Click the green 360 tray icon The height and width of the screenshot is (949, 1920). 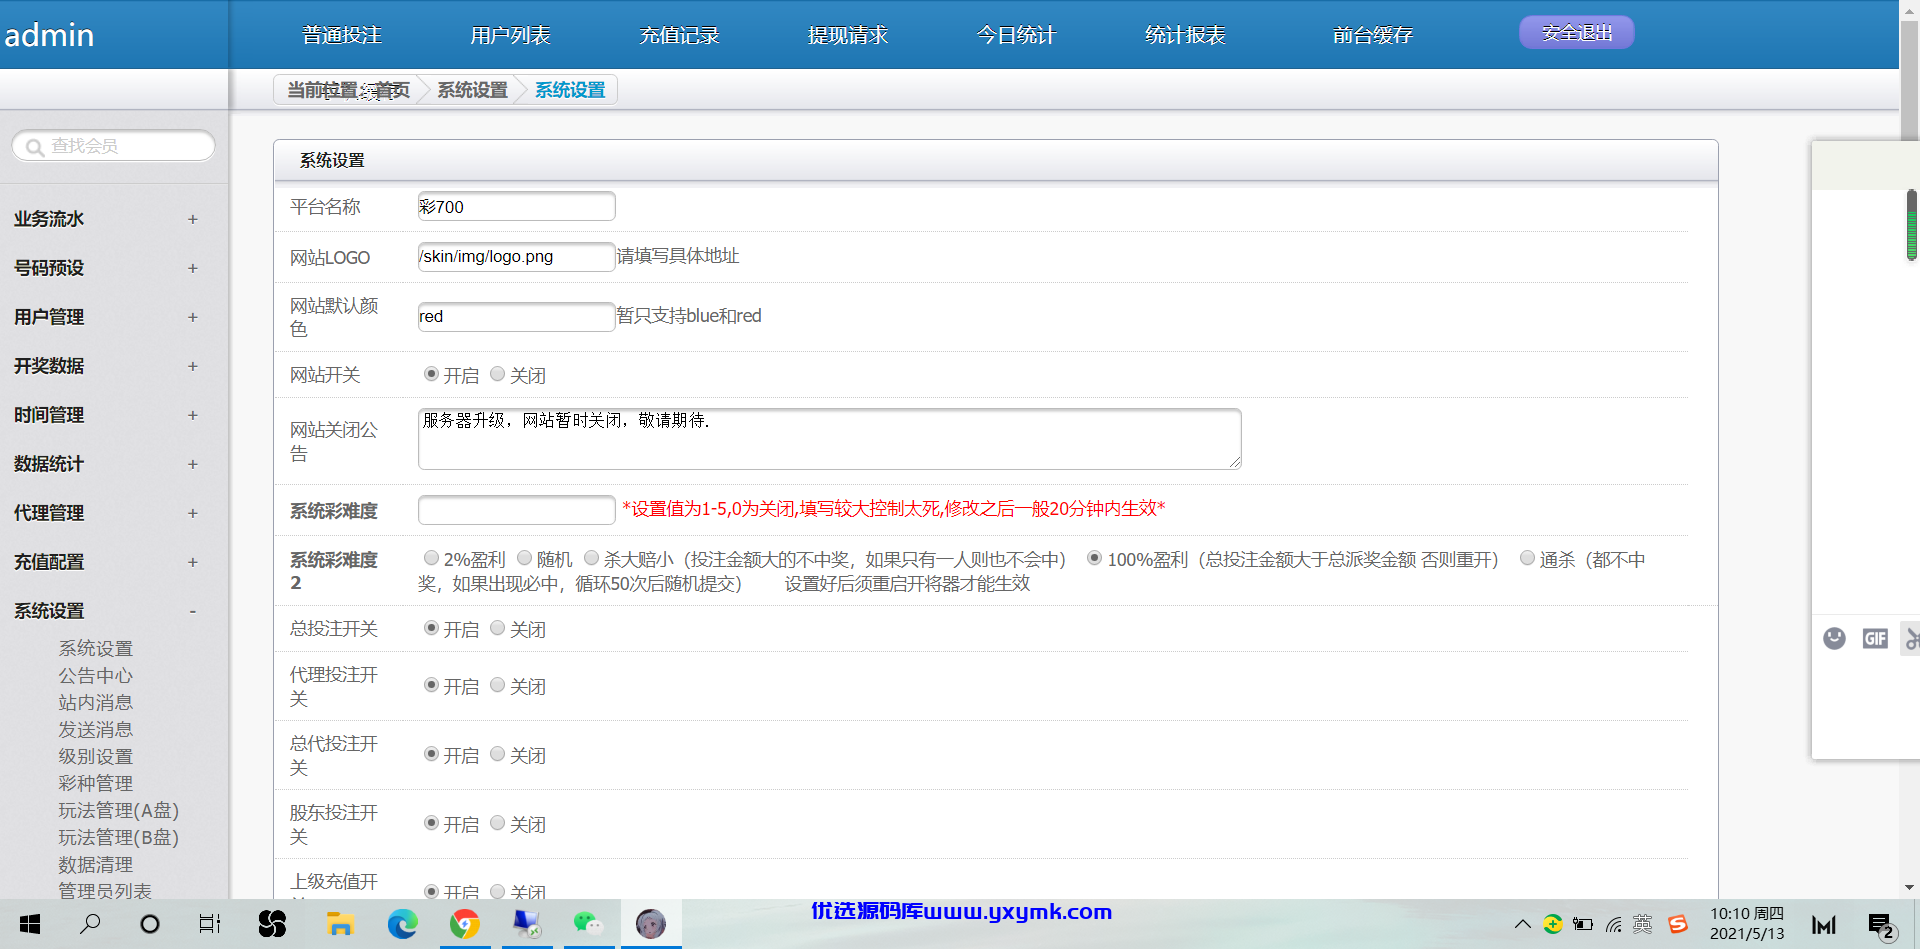tap(1553, 924)
